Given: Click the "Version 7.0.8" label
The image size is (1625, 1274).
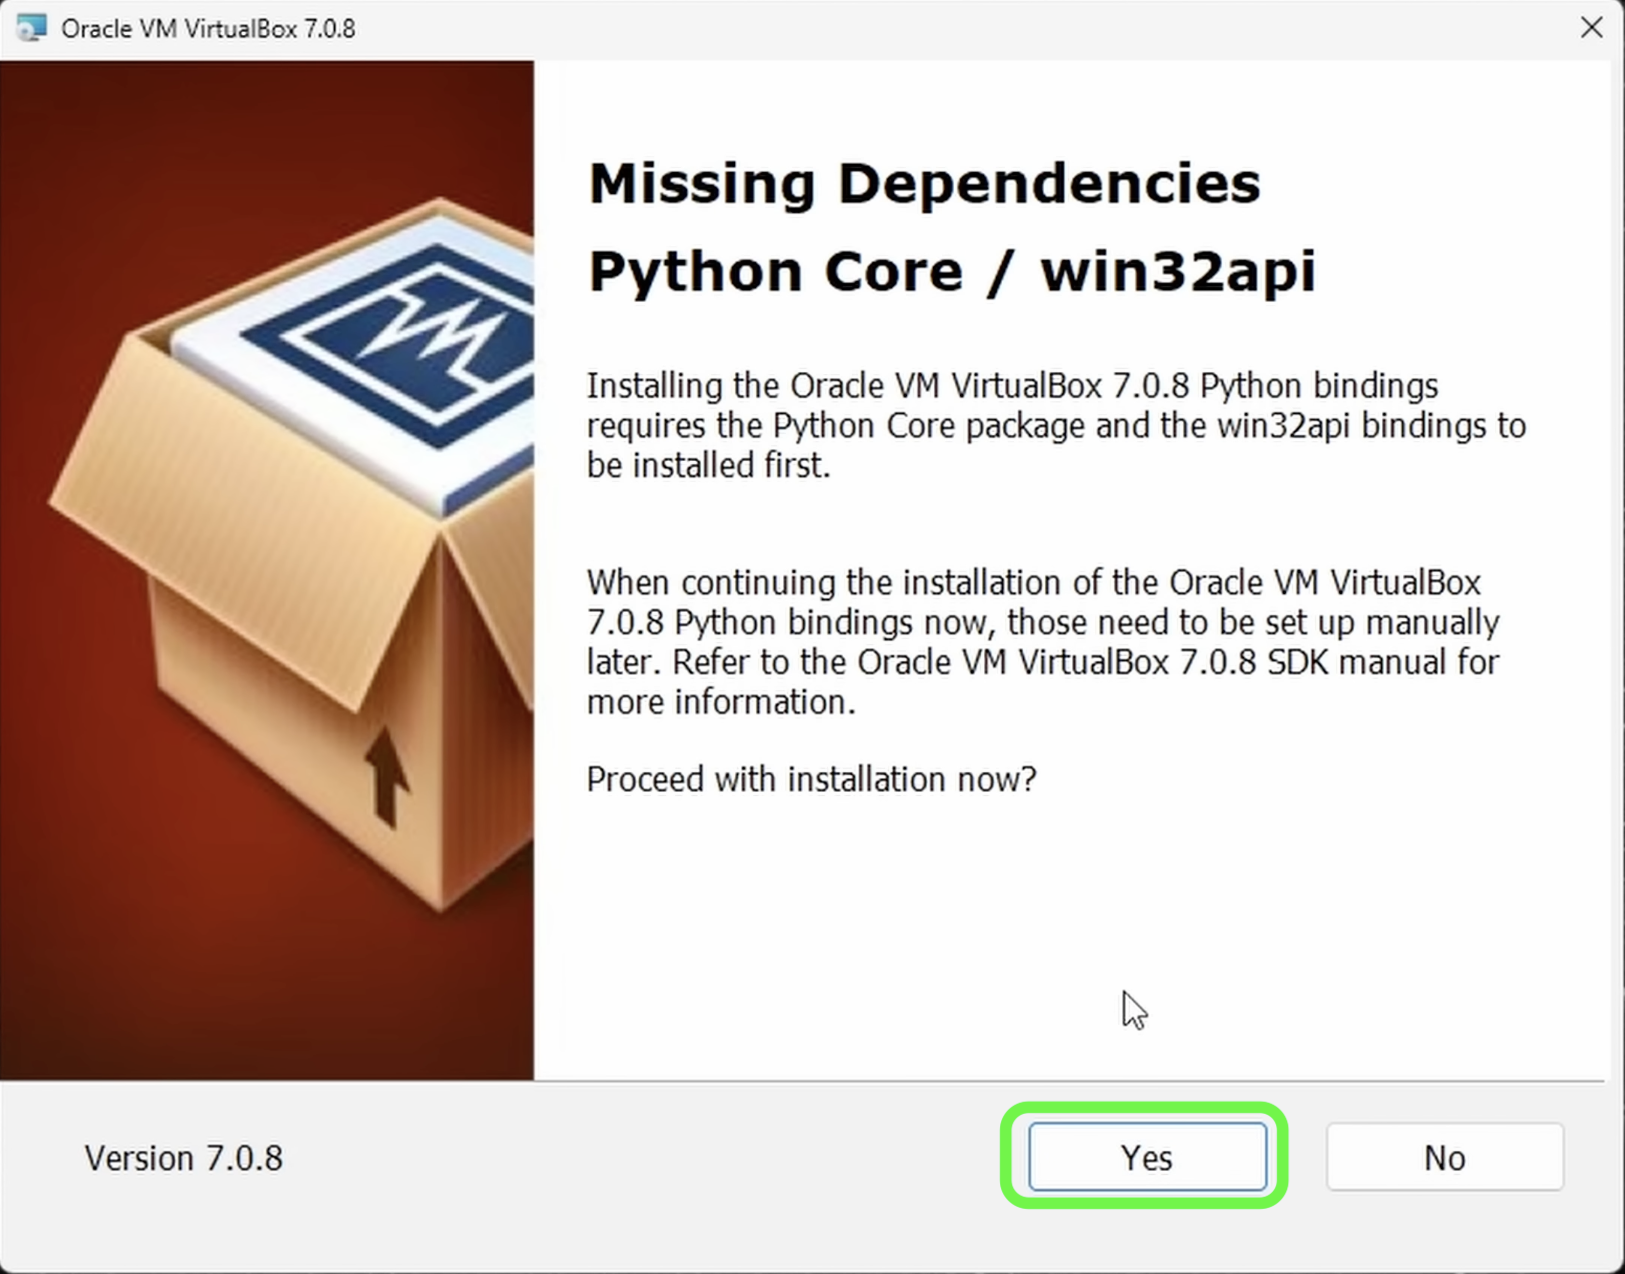Looking at the screenshot, I should coord(183,1158).
